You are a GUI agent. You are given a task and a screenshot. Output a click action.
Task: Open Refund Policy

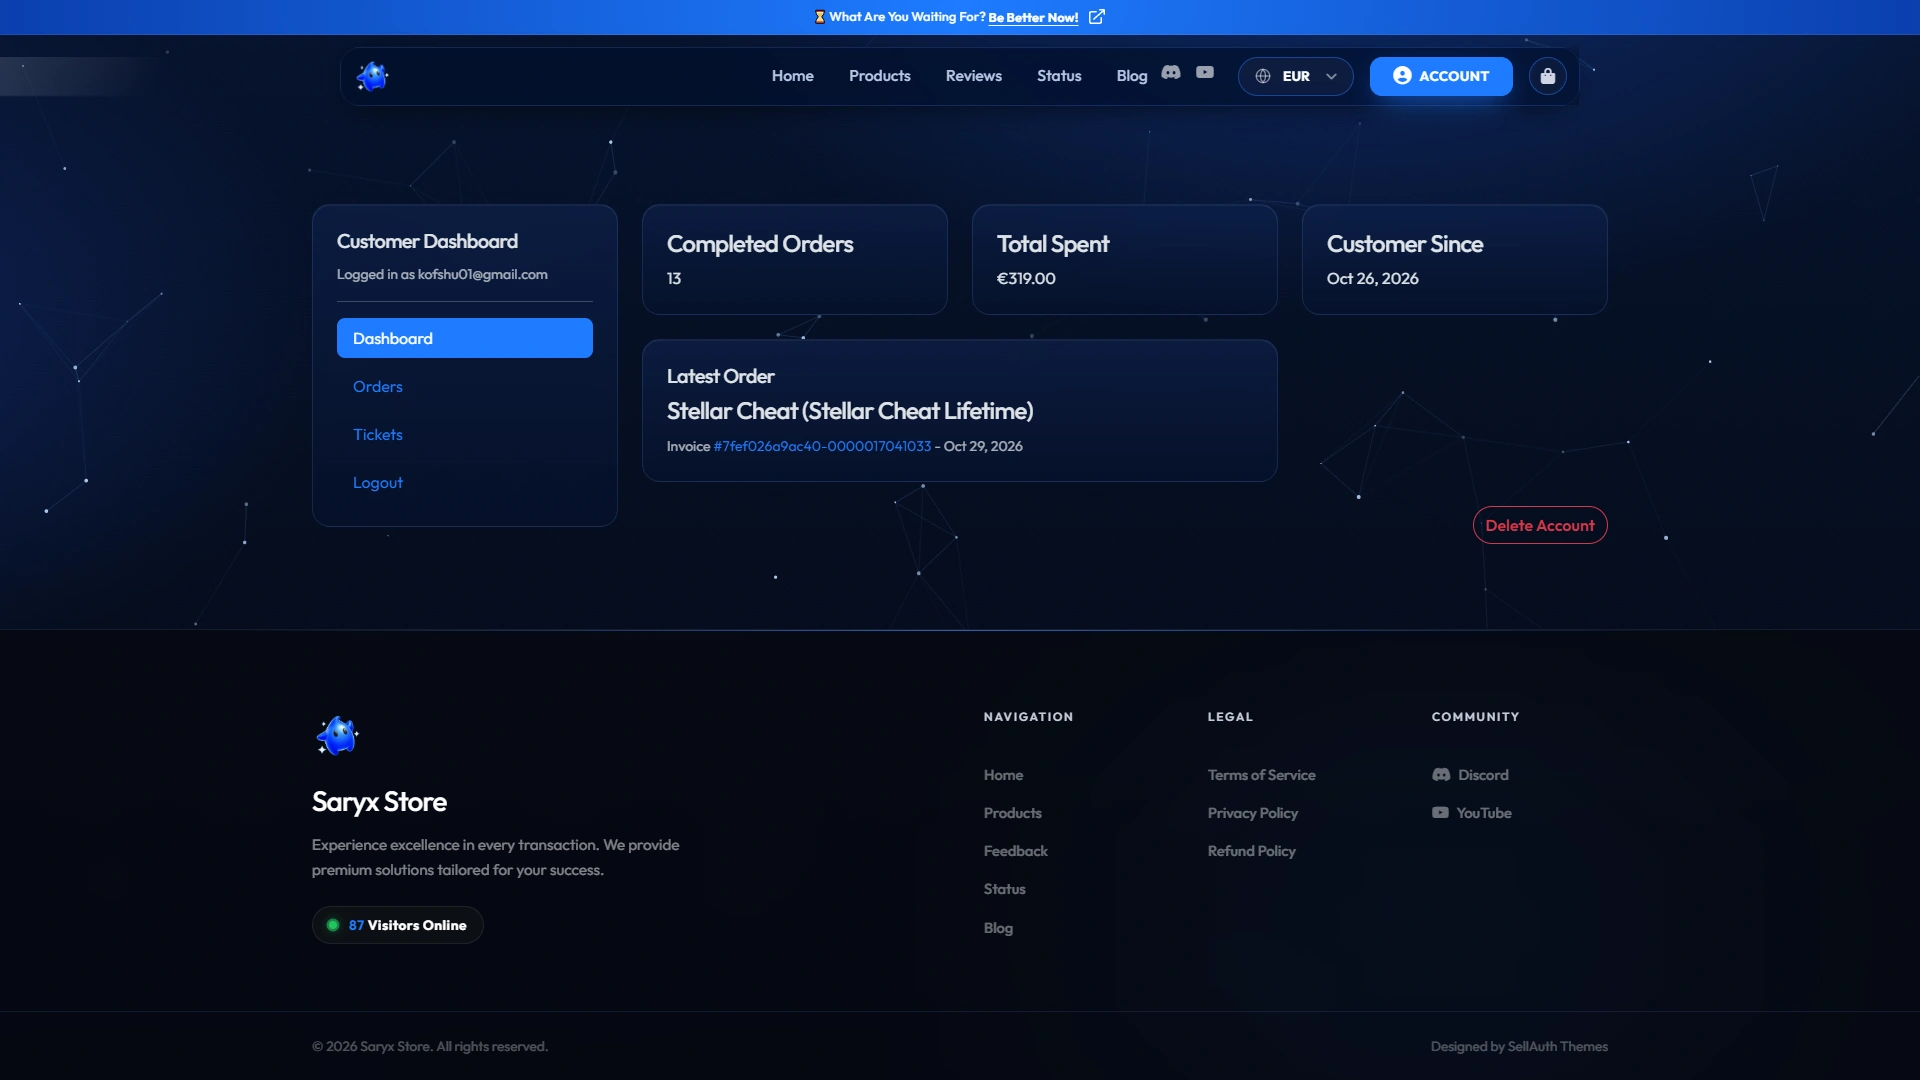click(1251, 851)
